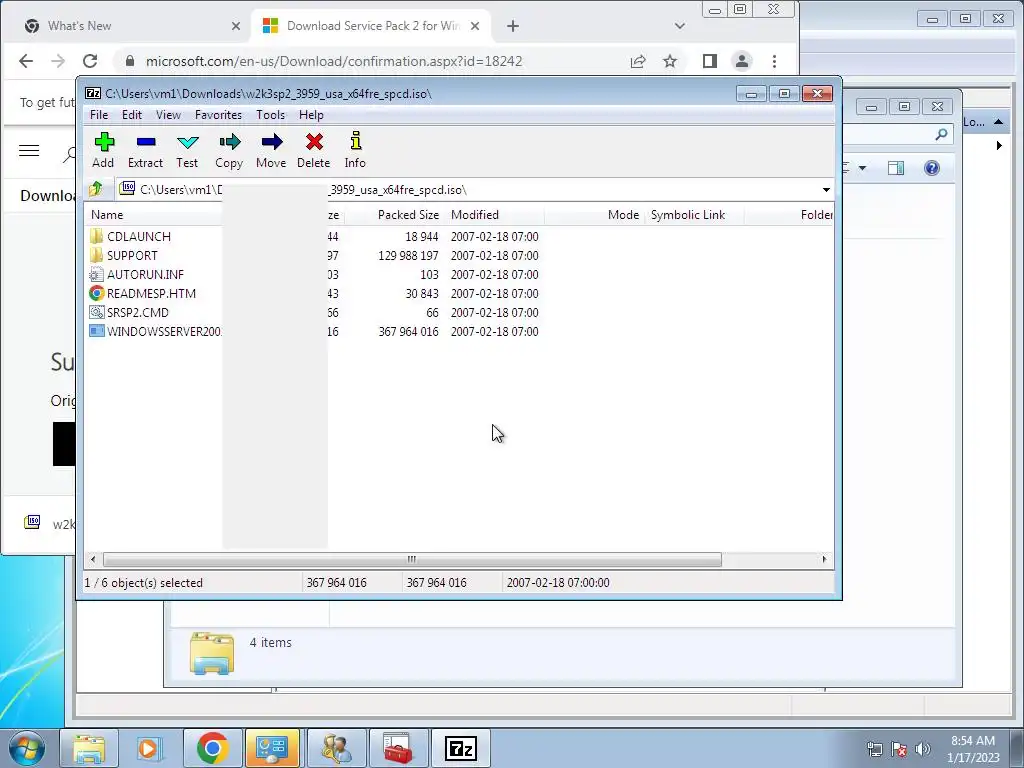Close the Download Service Pack 2 tab
This screenshot has width=1024, height=768.
tap(475, 26)
